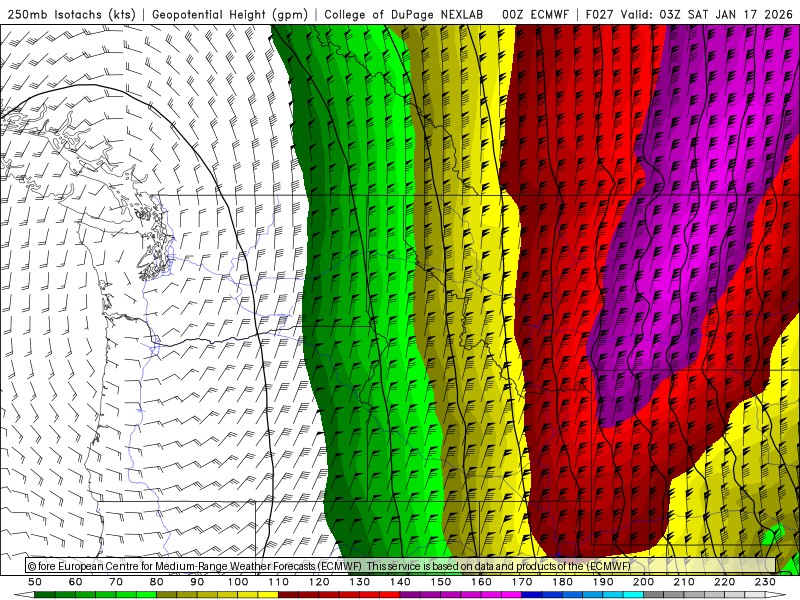
Task: Click the 130 label on the colorbar
Action: point(360,582)
